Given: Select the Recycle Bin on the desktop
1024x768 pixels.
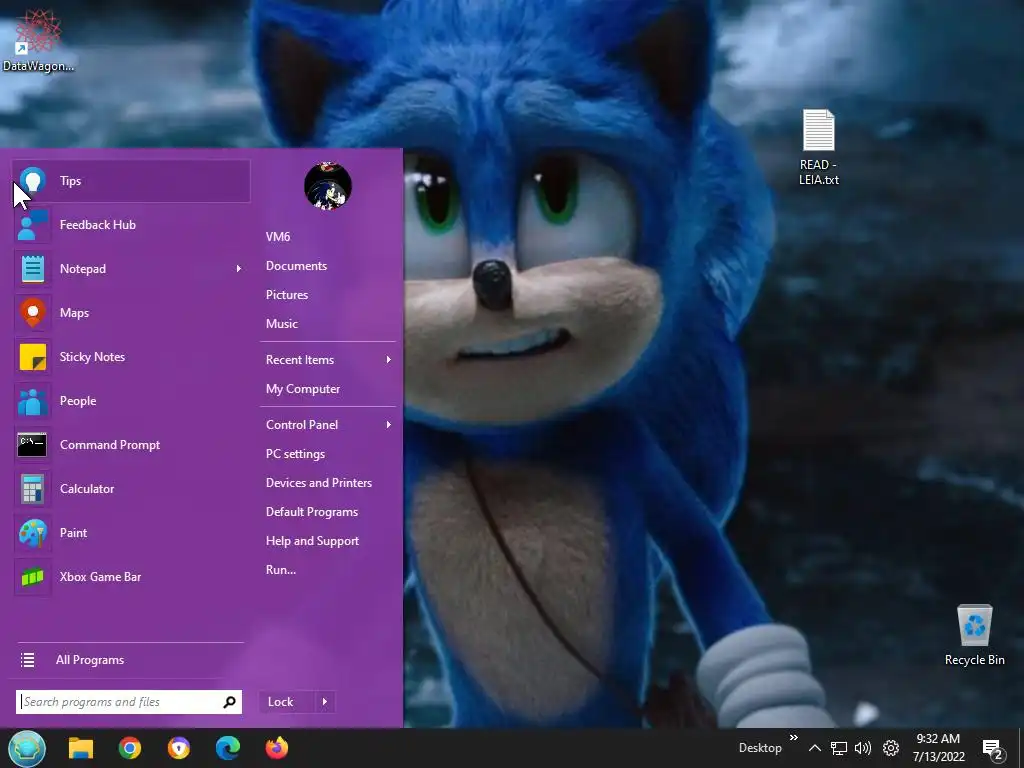Looking at the screenshot, I should pyautogui.click(x=974, y=635).
